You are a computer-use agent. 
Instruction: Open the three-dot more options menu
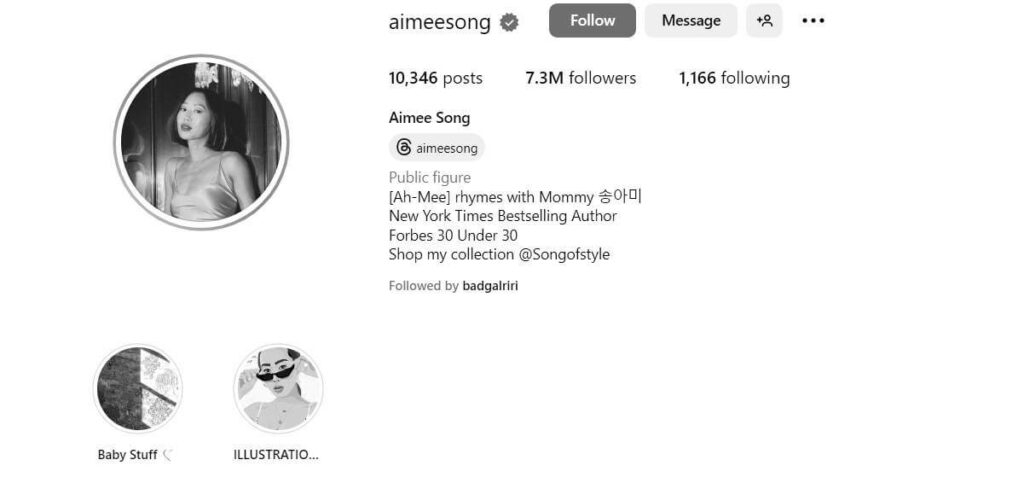(813, 20)
